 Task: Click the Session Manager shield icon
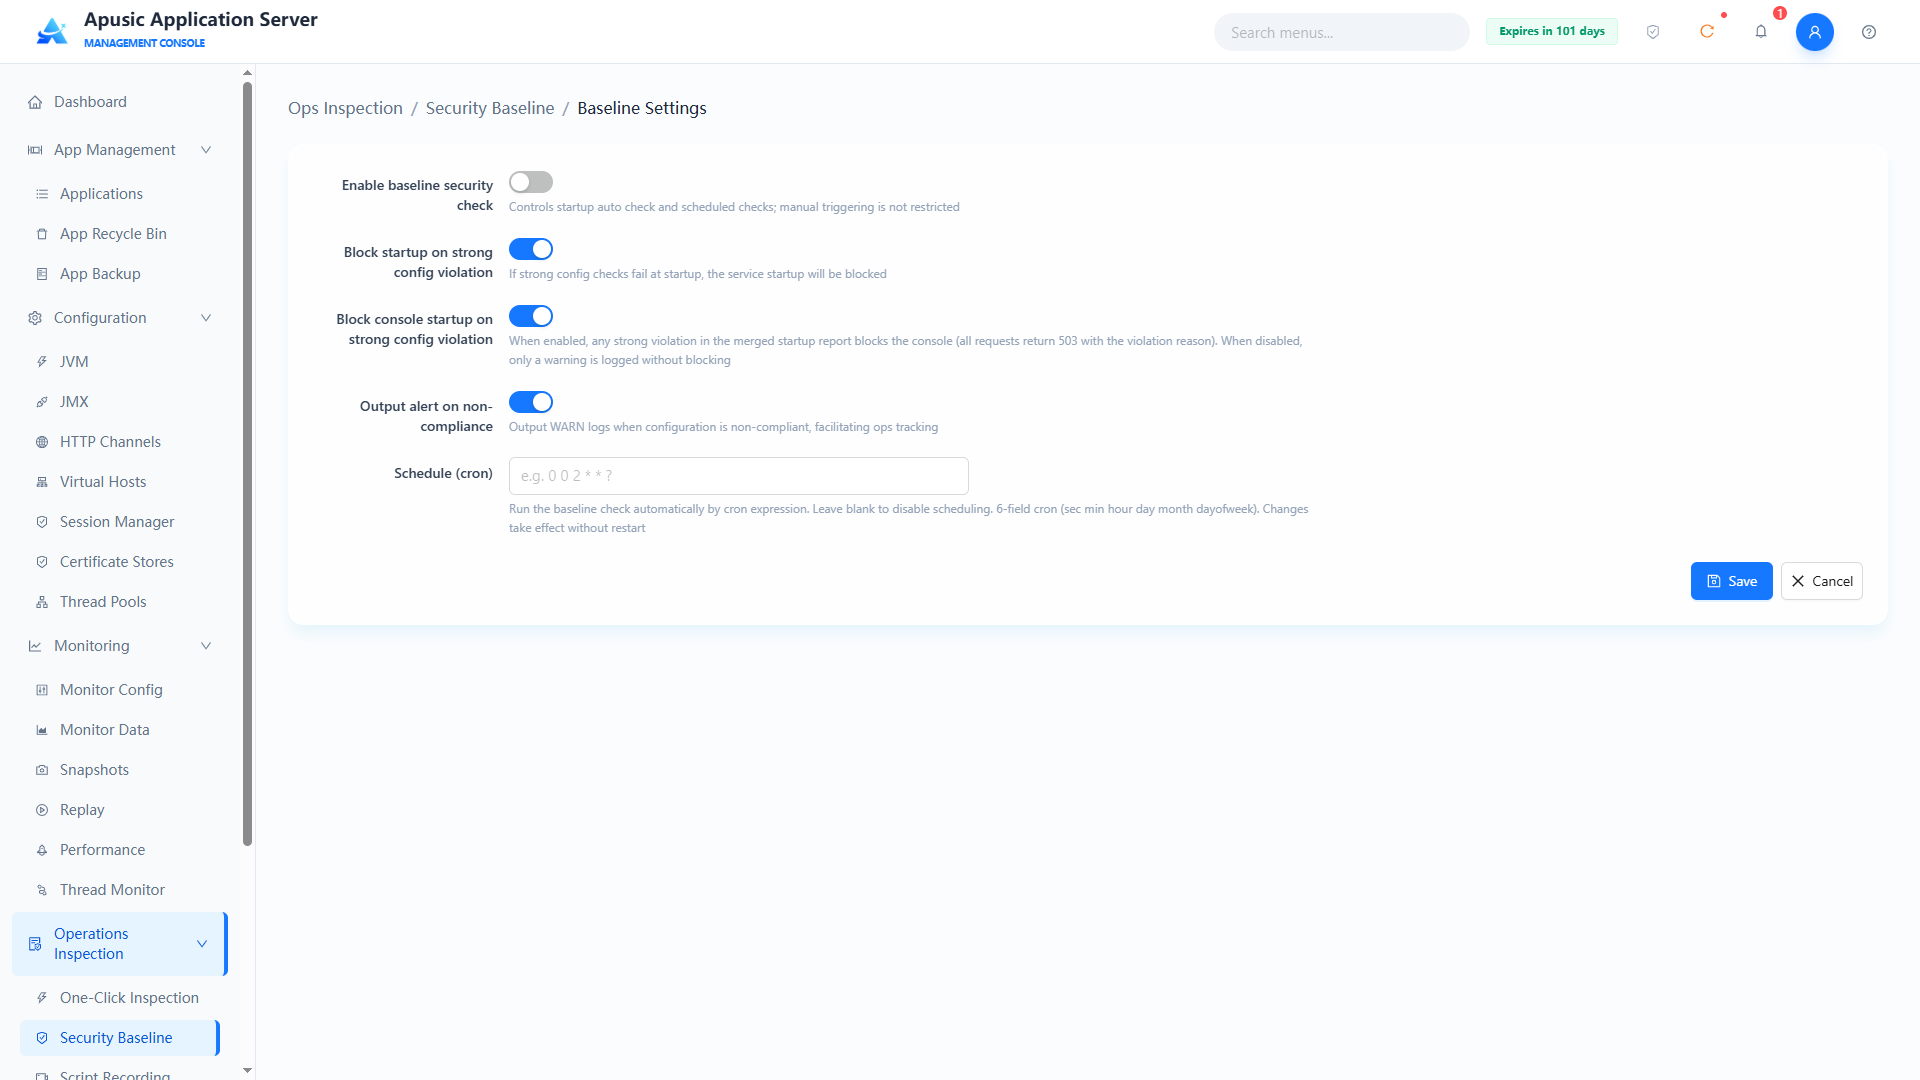point(42,522)
